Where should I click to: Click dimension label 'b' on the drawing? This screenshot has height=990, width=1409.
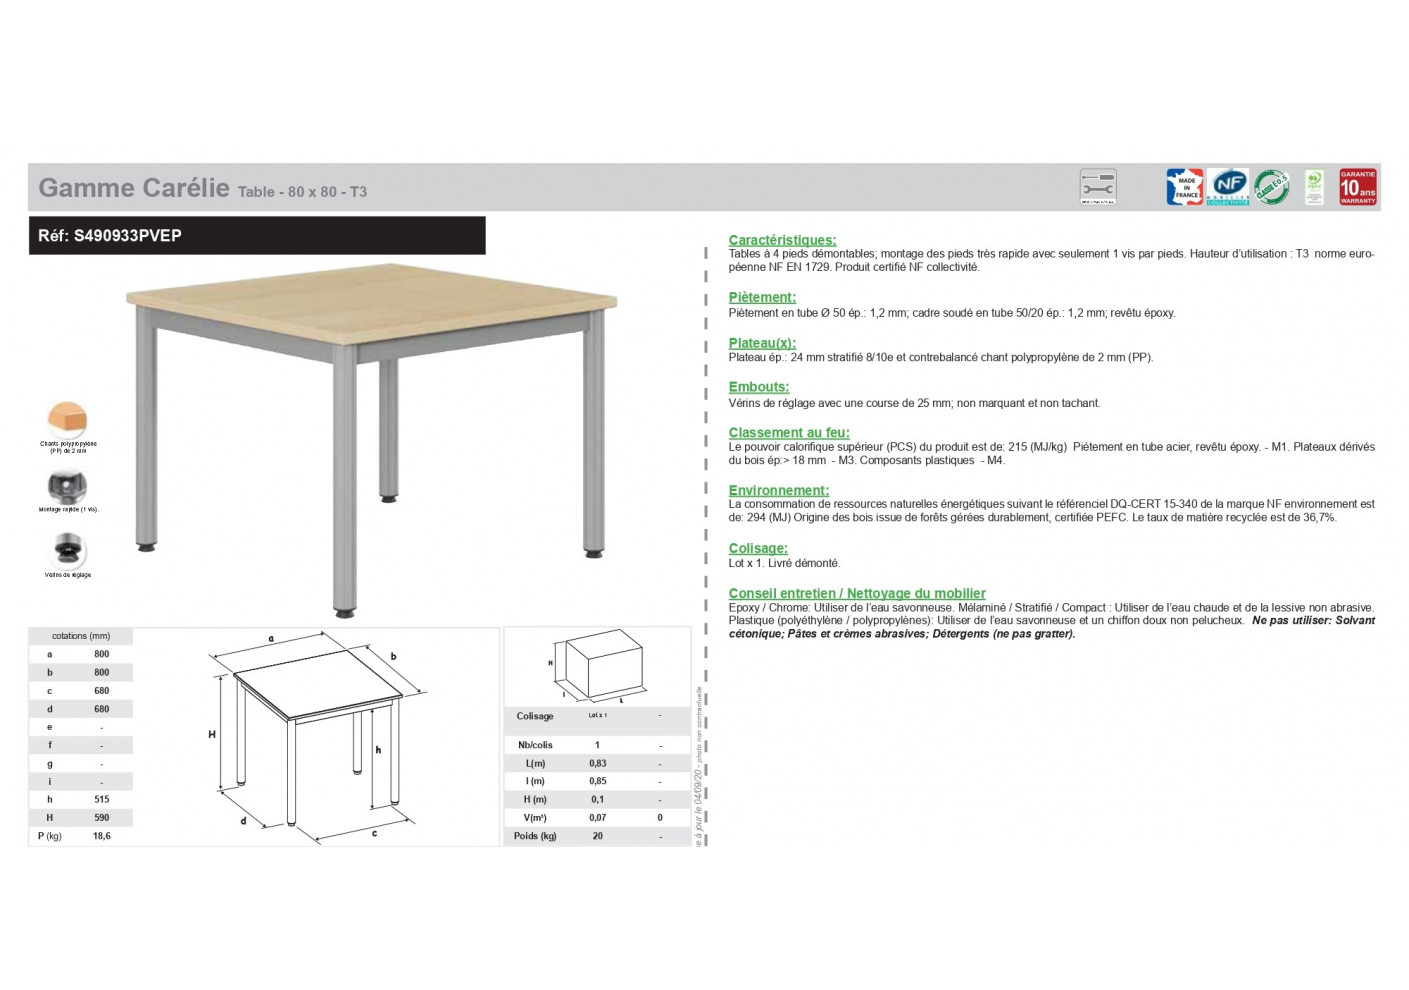tap(394, 657)
